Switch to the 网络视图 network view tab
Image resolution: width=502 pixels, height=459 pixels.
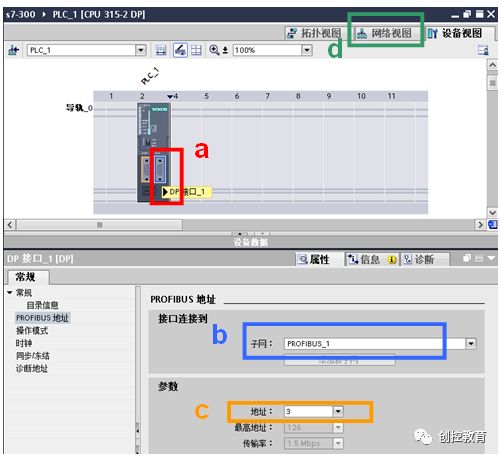click(385, 33)
